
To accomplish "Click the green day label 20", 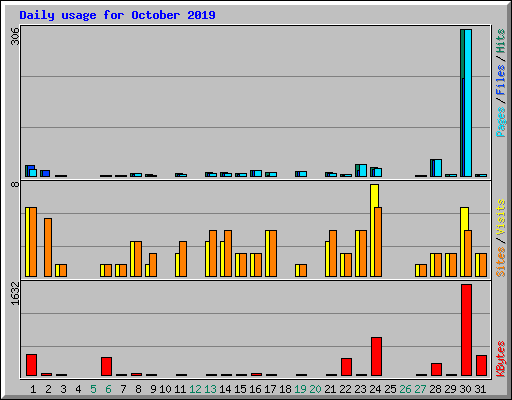I will [315, 389].
